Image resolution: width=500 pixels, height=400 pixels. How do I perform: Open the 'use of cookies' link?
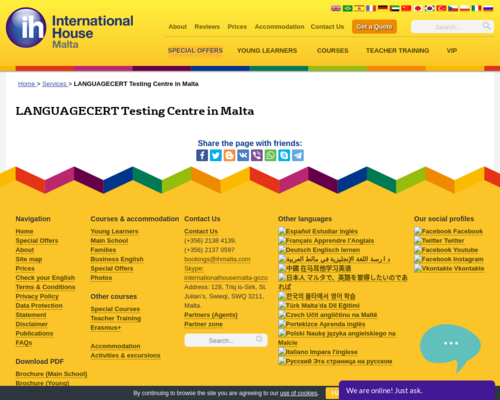tap(298, 393)
